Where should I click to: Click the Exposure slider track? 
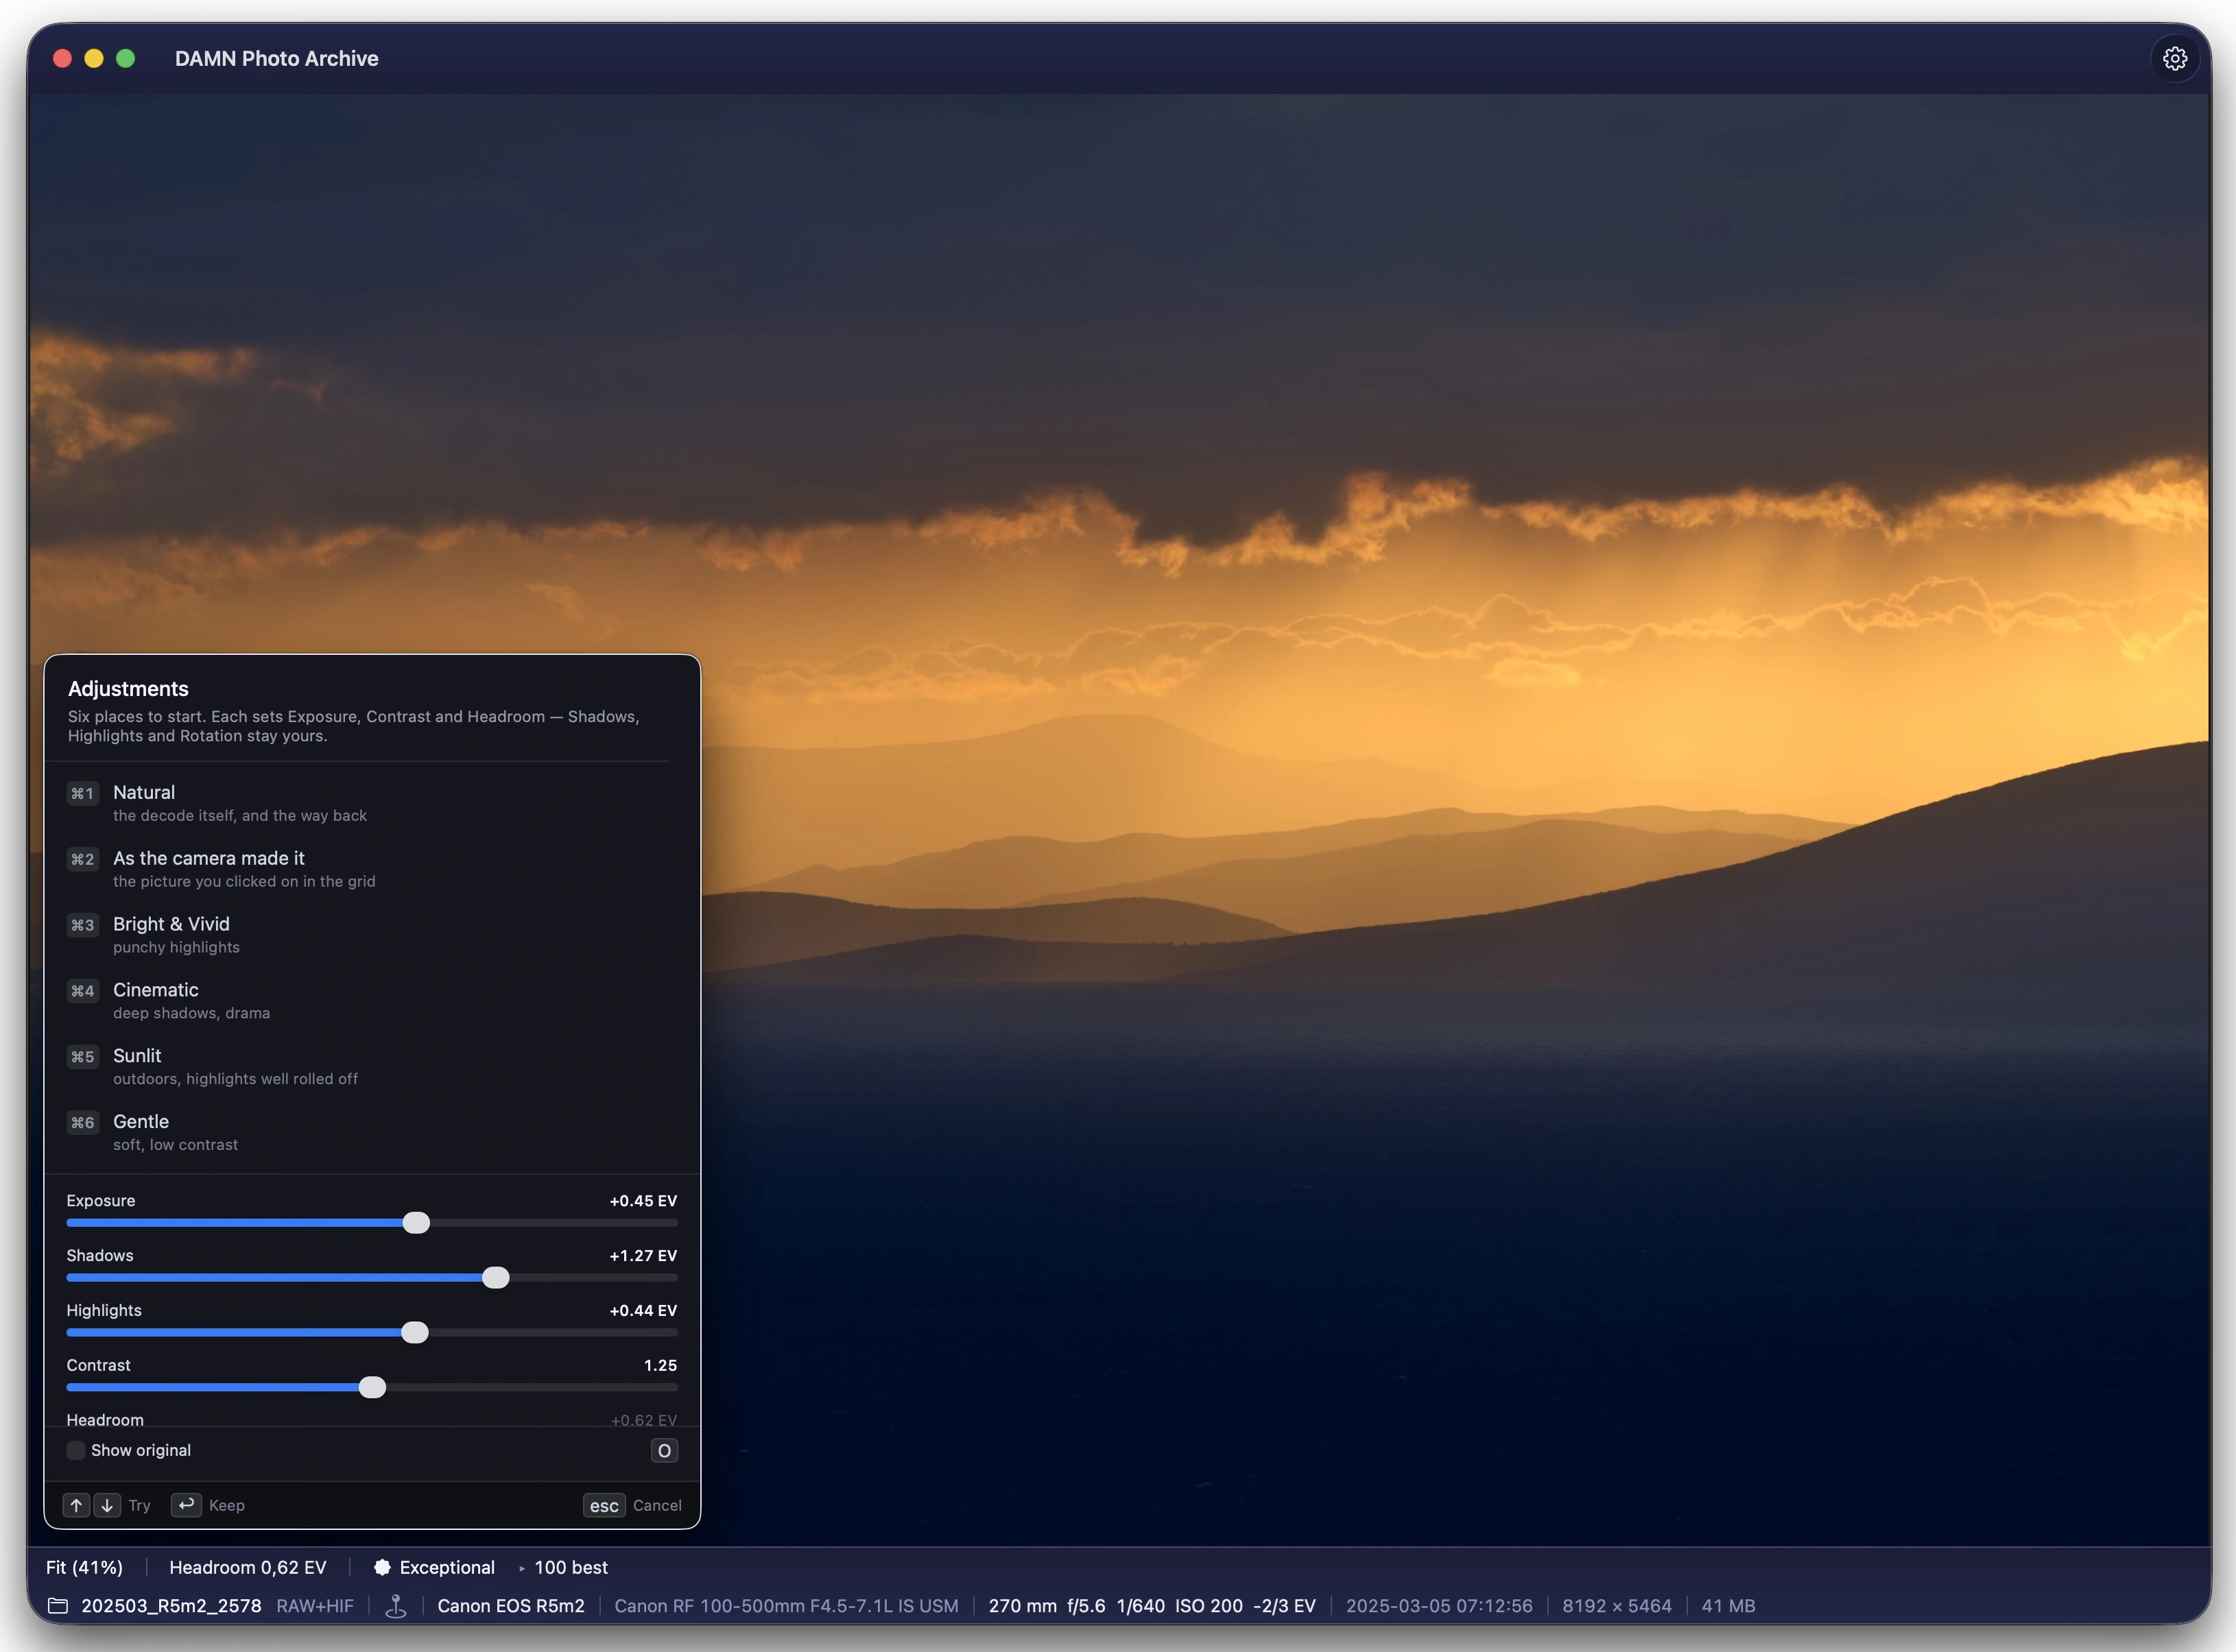click(372, 1224)
